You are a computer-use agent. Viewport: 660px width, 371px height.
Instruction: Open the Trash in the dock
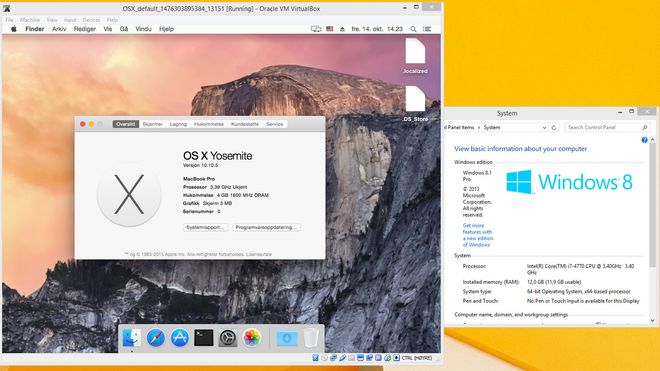(x=311, y=338)
